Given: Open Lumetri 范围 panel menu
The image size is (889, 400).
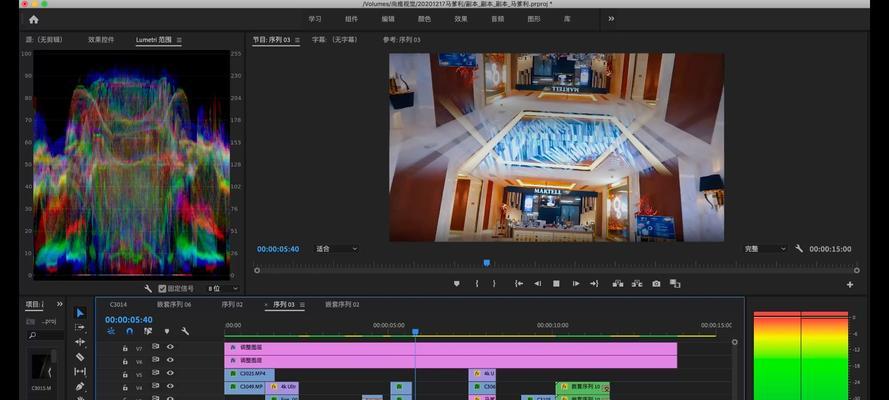Looking at the screenshot, I should coord(179,40).
